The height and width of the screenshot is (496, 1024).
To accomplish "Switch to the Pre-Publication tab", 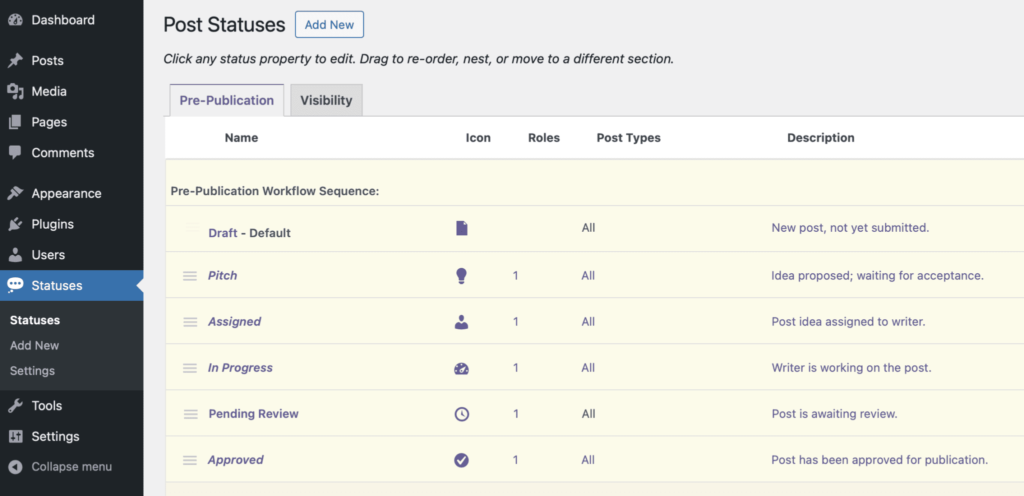I will 227,101.
